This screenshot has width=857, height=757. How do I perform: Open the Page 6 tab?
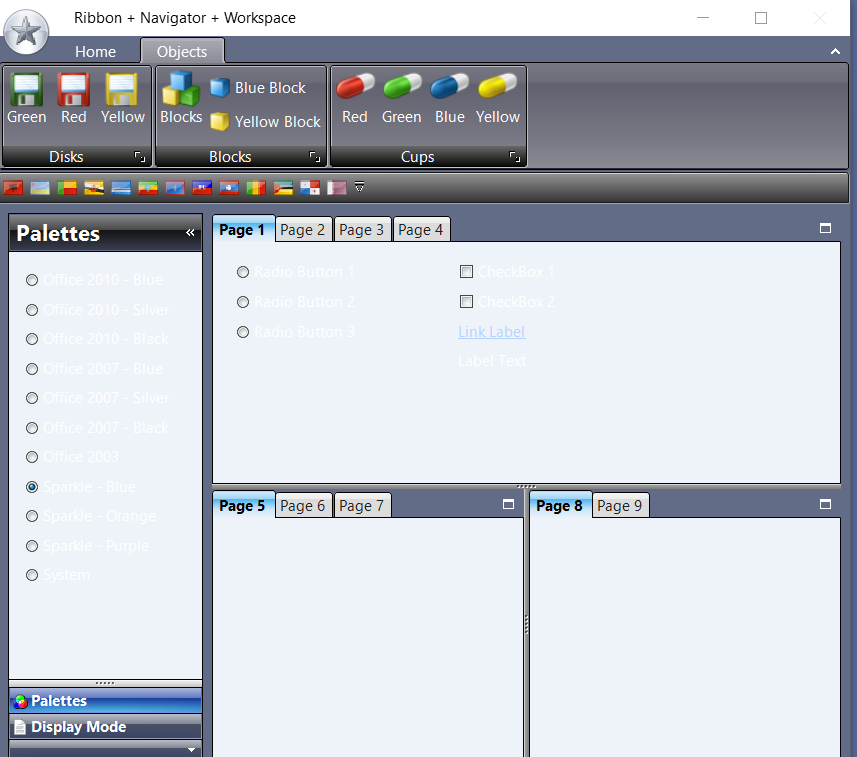tap(303, 505)
